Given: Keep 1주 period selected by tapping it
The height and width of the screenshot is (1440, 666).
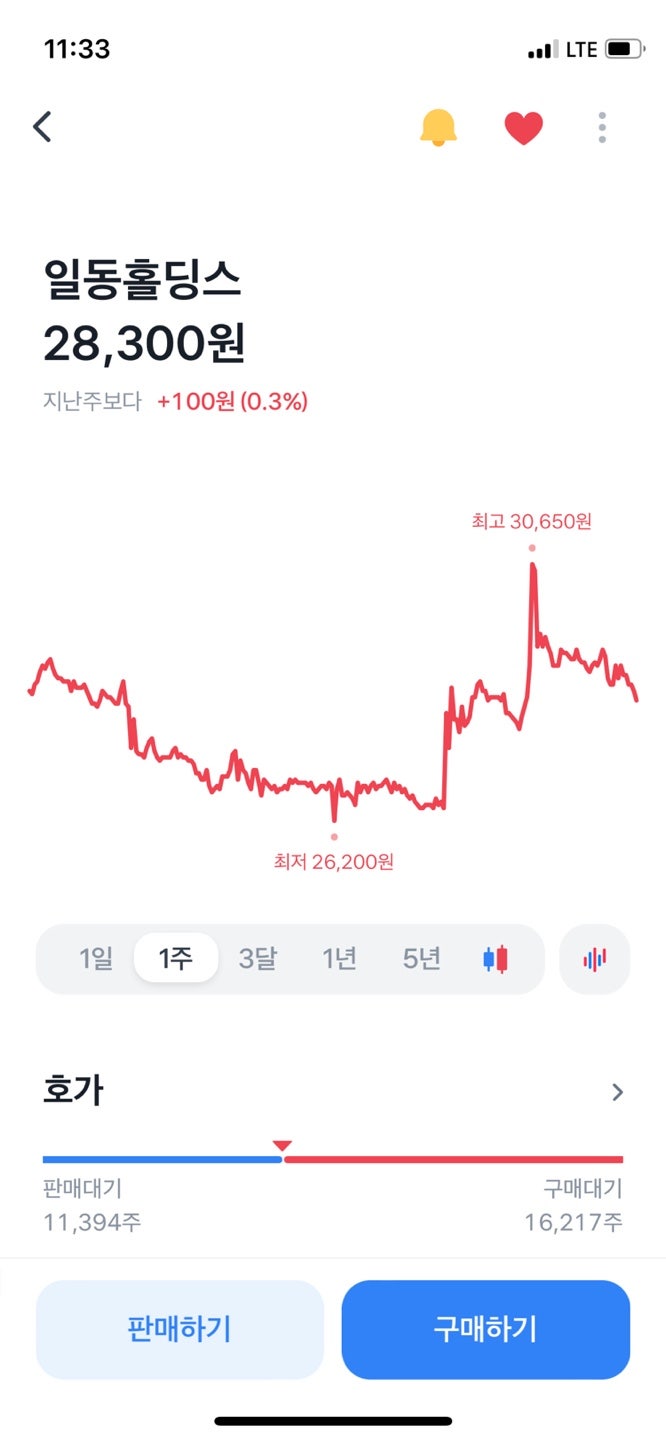Looking at the screenshot, I should pyautogui.click(x=176, y=958).
